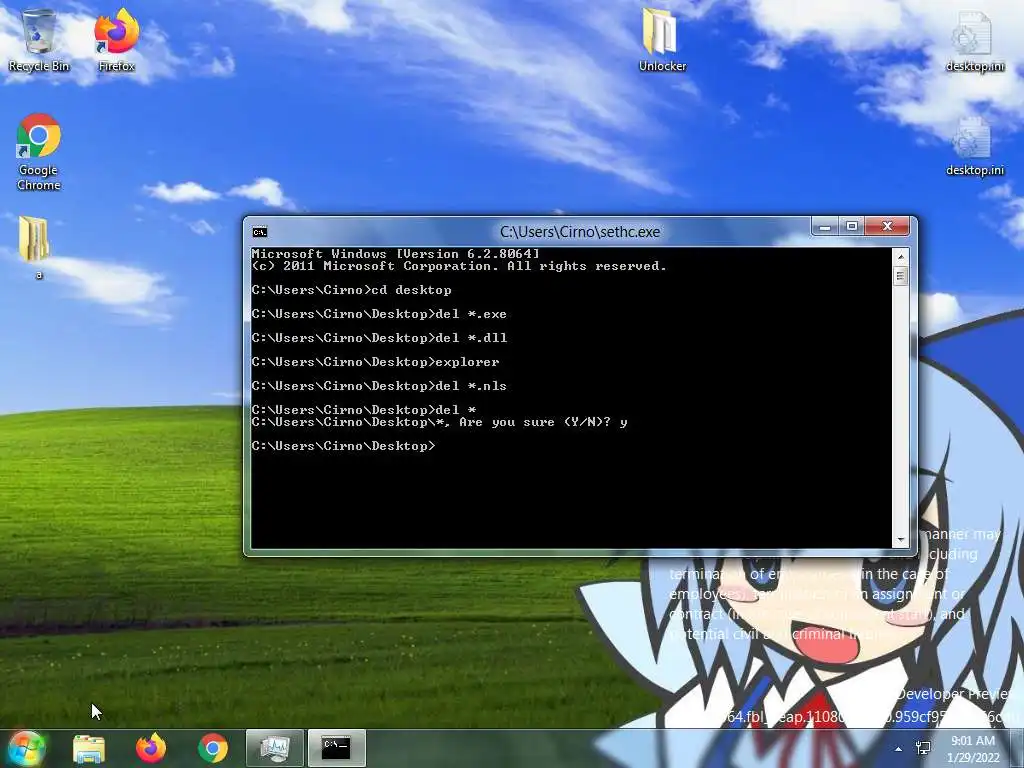Select the Firefox desktop shortcut
This screenshot has height=768, width=1024.
116,39
